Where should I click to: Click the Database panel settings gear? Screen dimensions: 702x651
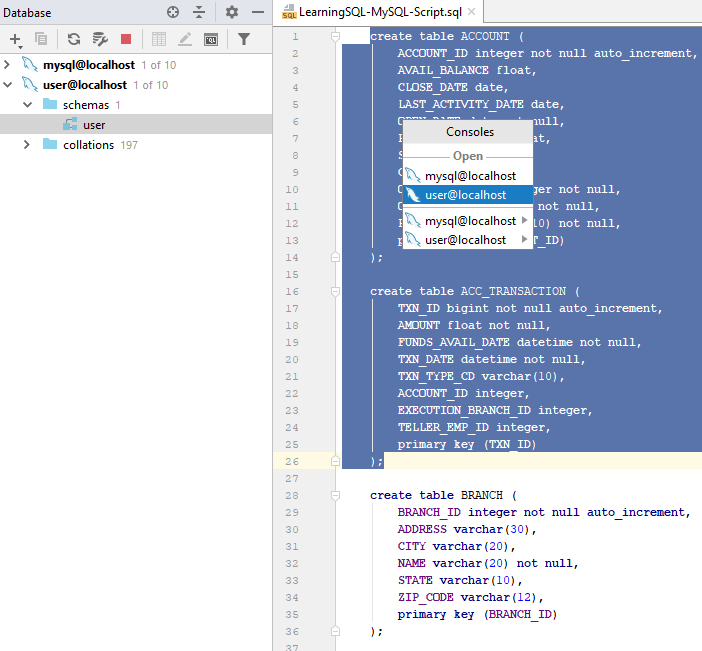(232, 12)
